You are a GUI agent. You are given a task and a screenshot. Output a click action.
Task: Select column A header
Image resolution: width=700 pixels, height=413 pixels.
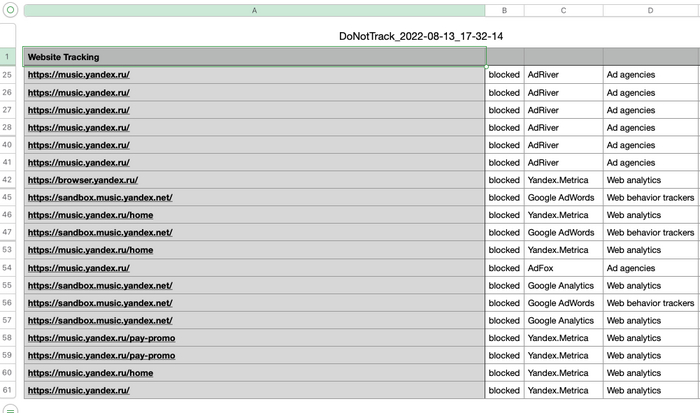coord(254,10)
